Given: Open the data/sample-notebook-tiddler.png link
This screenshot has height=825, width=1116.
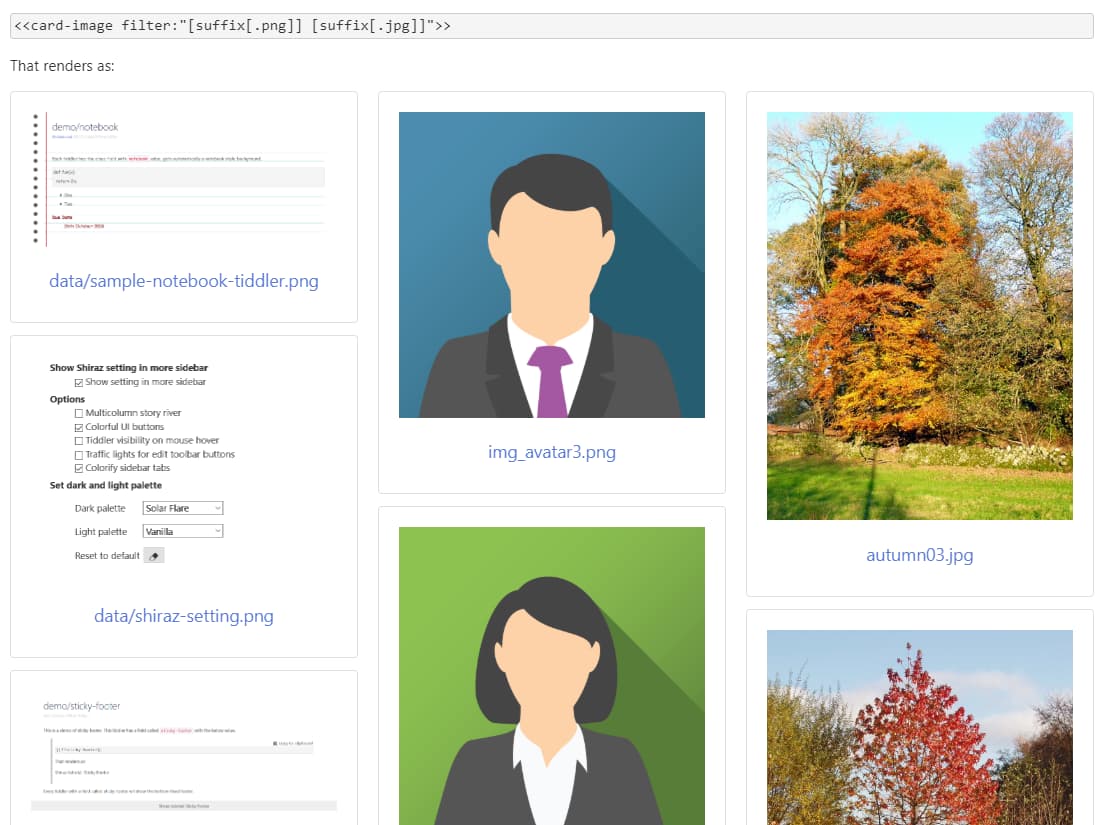Looking at the screenshot, I should click(184, 281).
